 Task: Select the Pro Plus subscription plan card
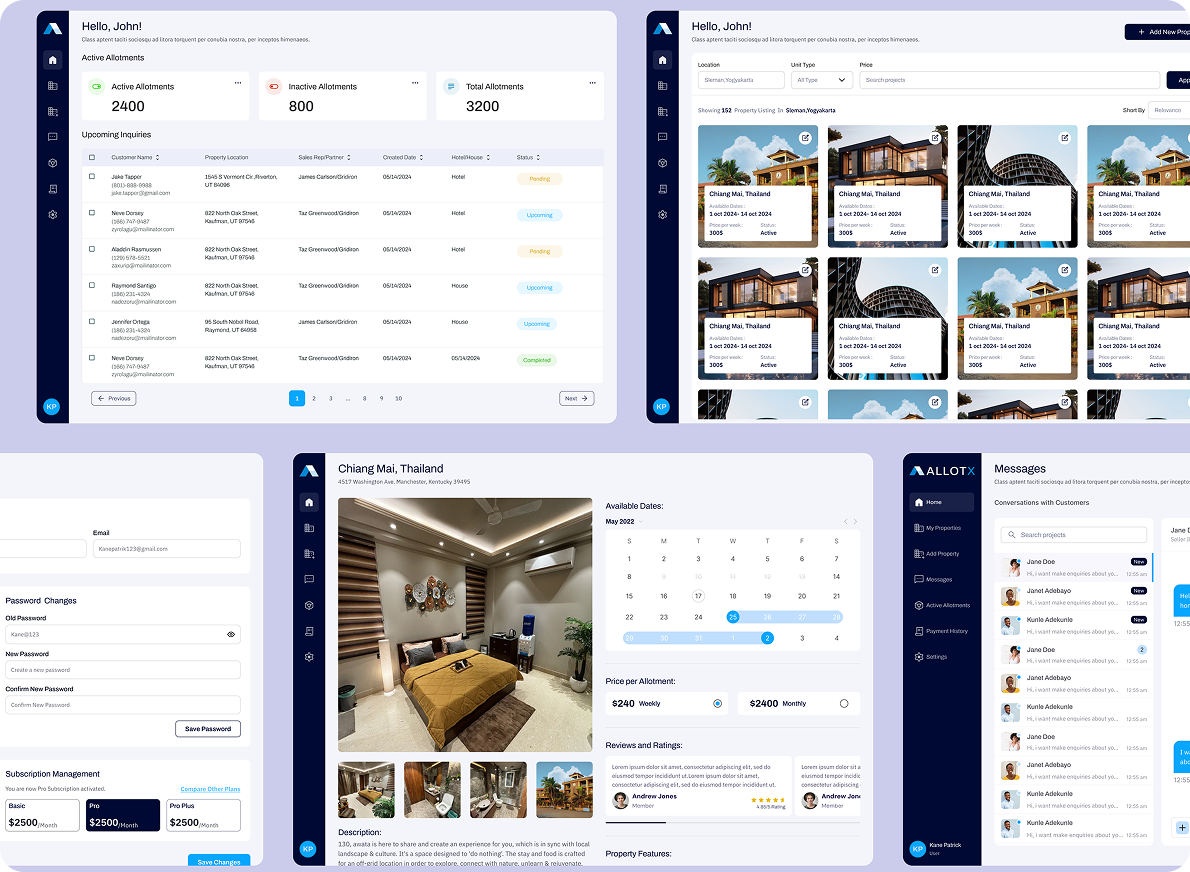[203, 815]
